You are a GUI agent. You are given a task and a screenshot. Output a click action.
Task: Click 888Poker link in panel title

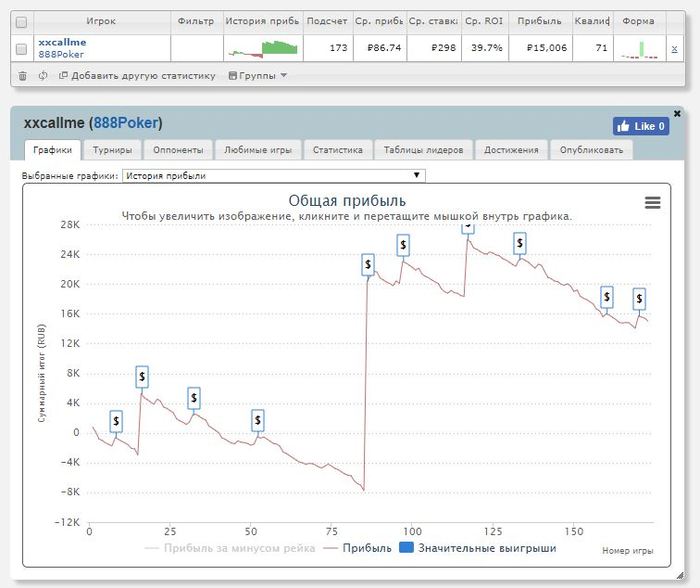125,123
